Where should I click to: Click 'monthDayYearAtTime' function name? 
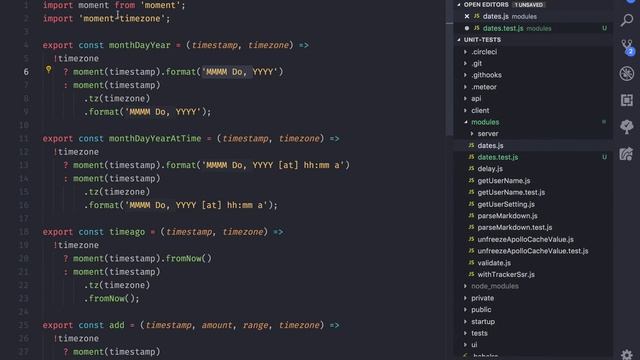[x=155, y=138]
